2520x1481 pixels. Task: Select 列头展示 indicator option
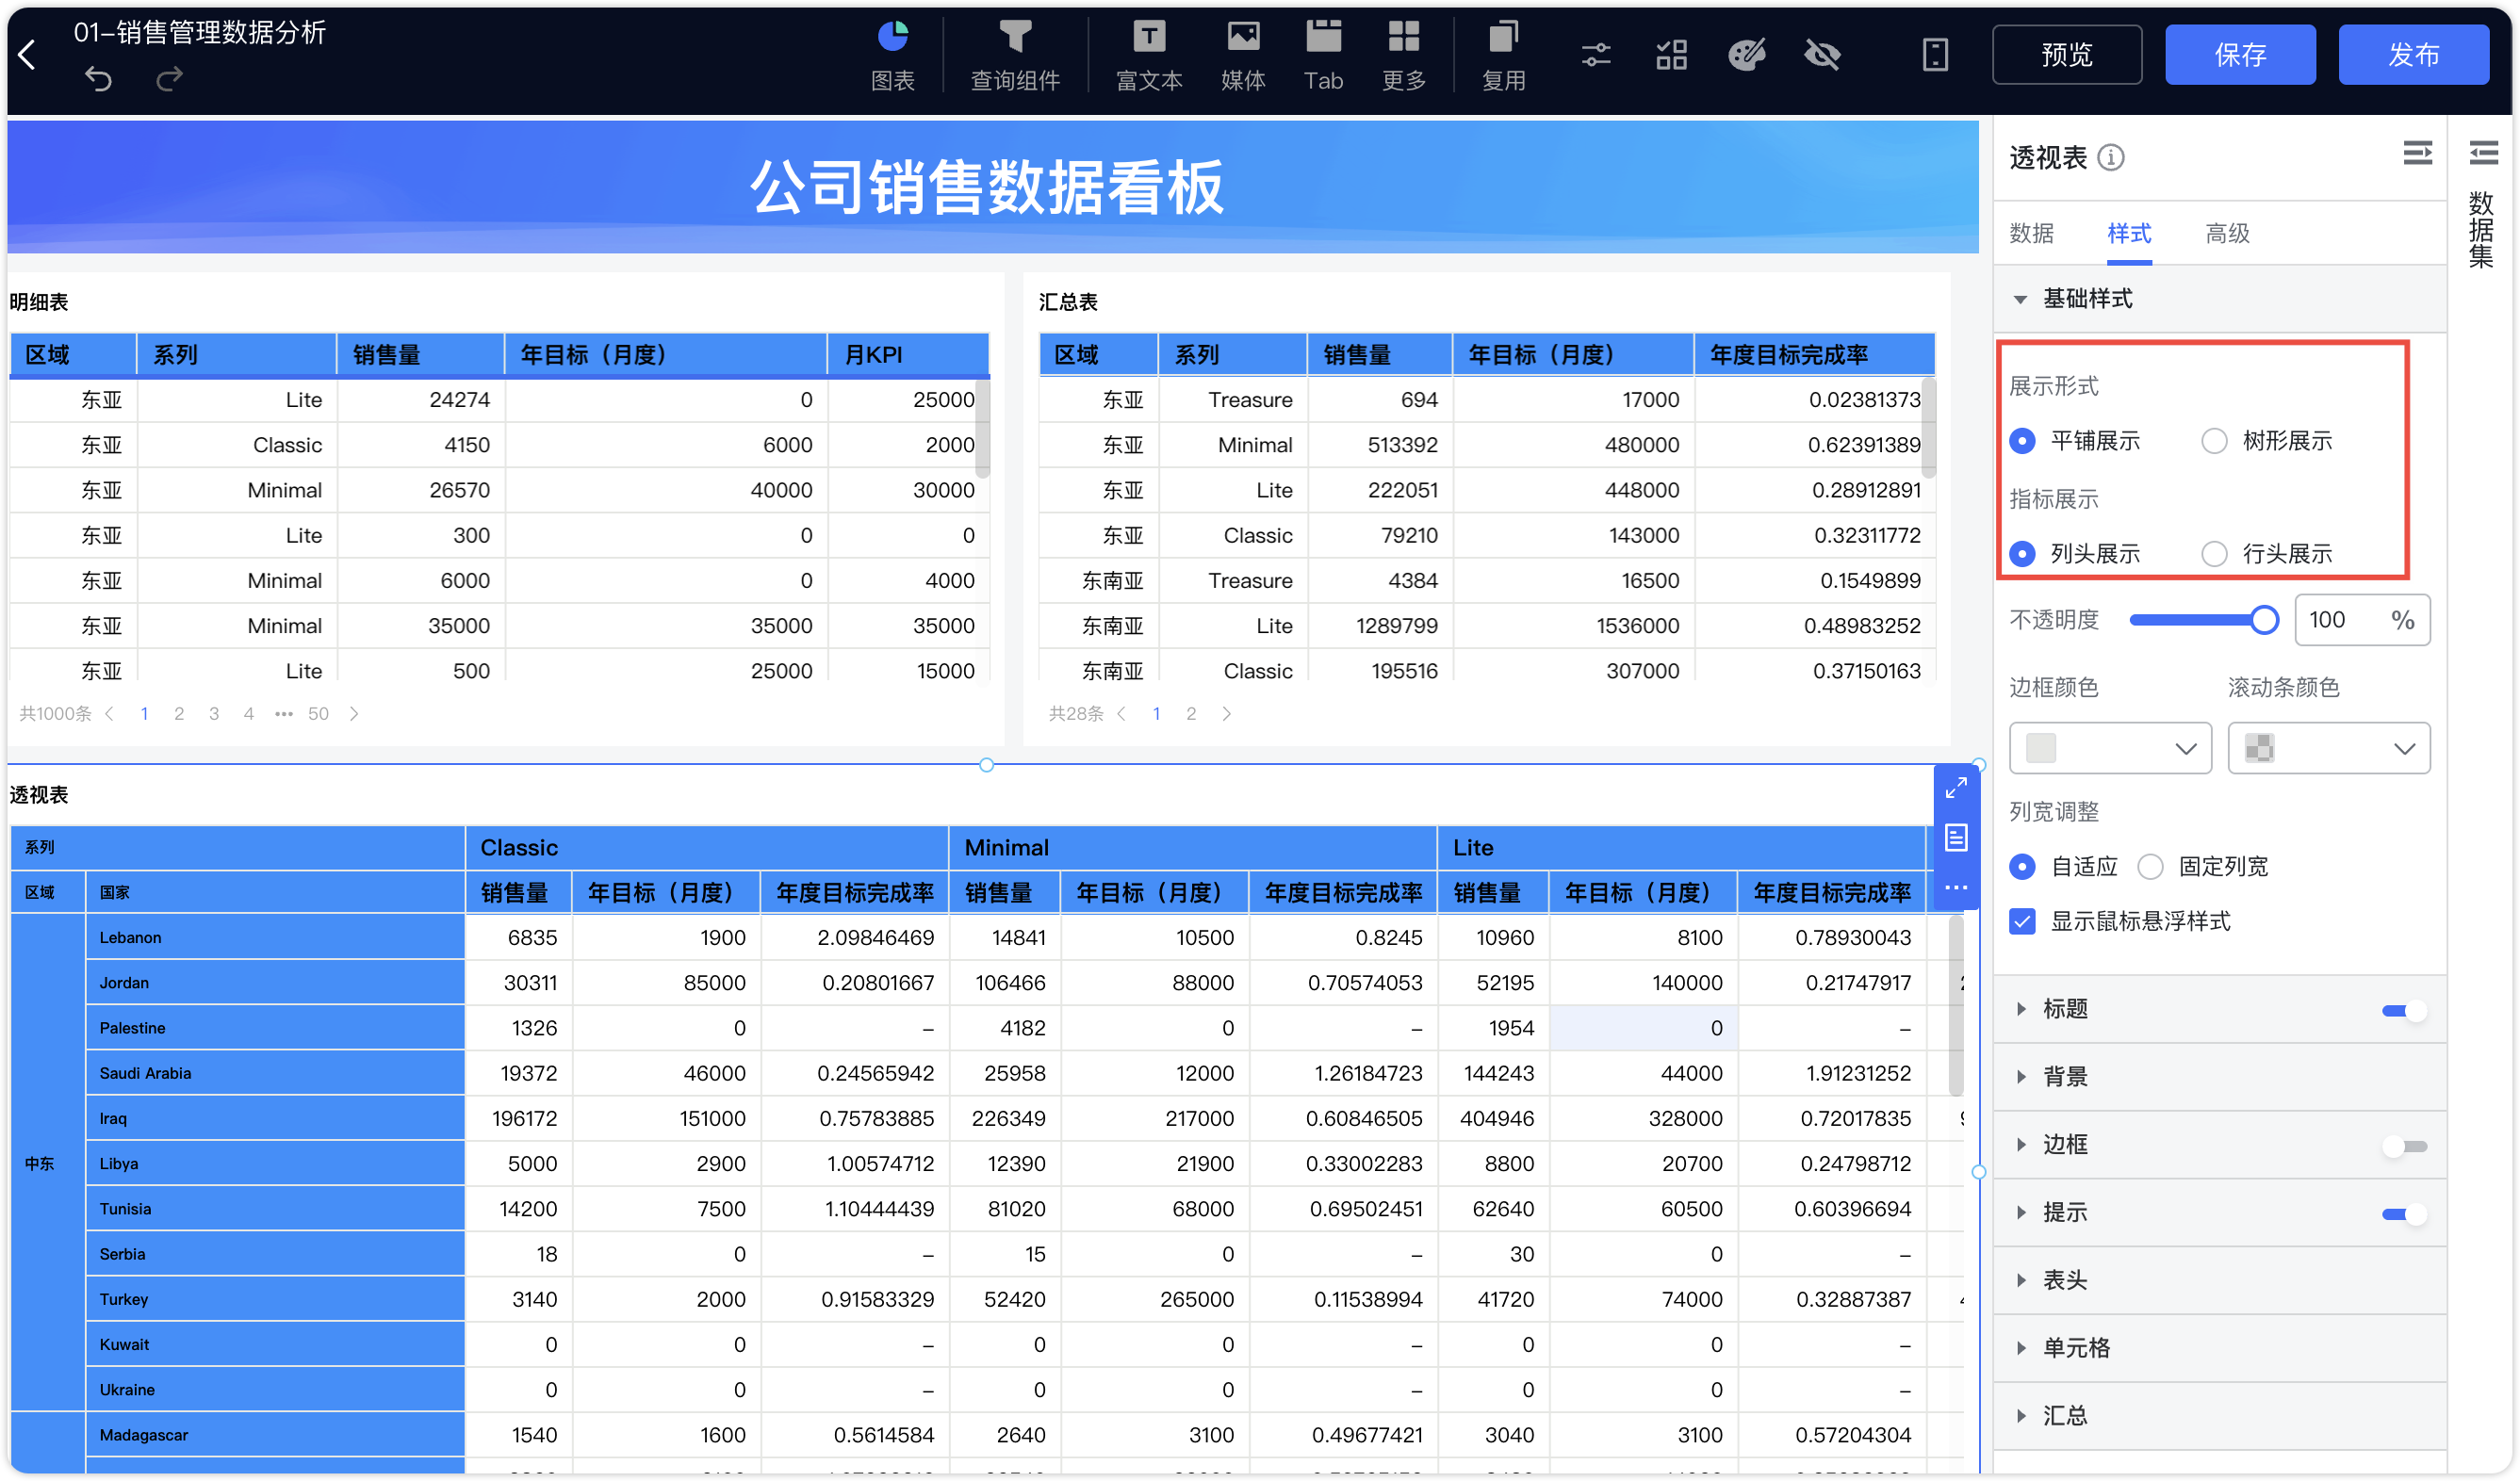[x=2022, y=554]
